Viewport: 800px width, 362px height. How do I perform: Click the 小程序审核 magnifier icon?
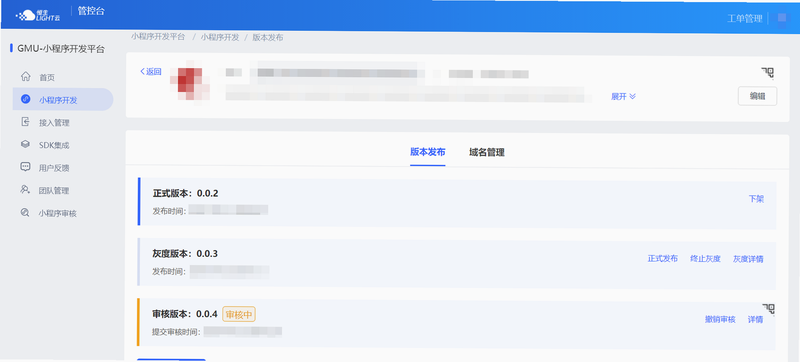[25, 213]
